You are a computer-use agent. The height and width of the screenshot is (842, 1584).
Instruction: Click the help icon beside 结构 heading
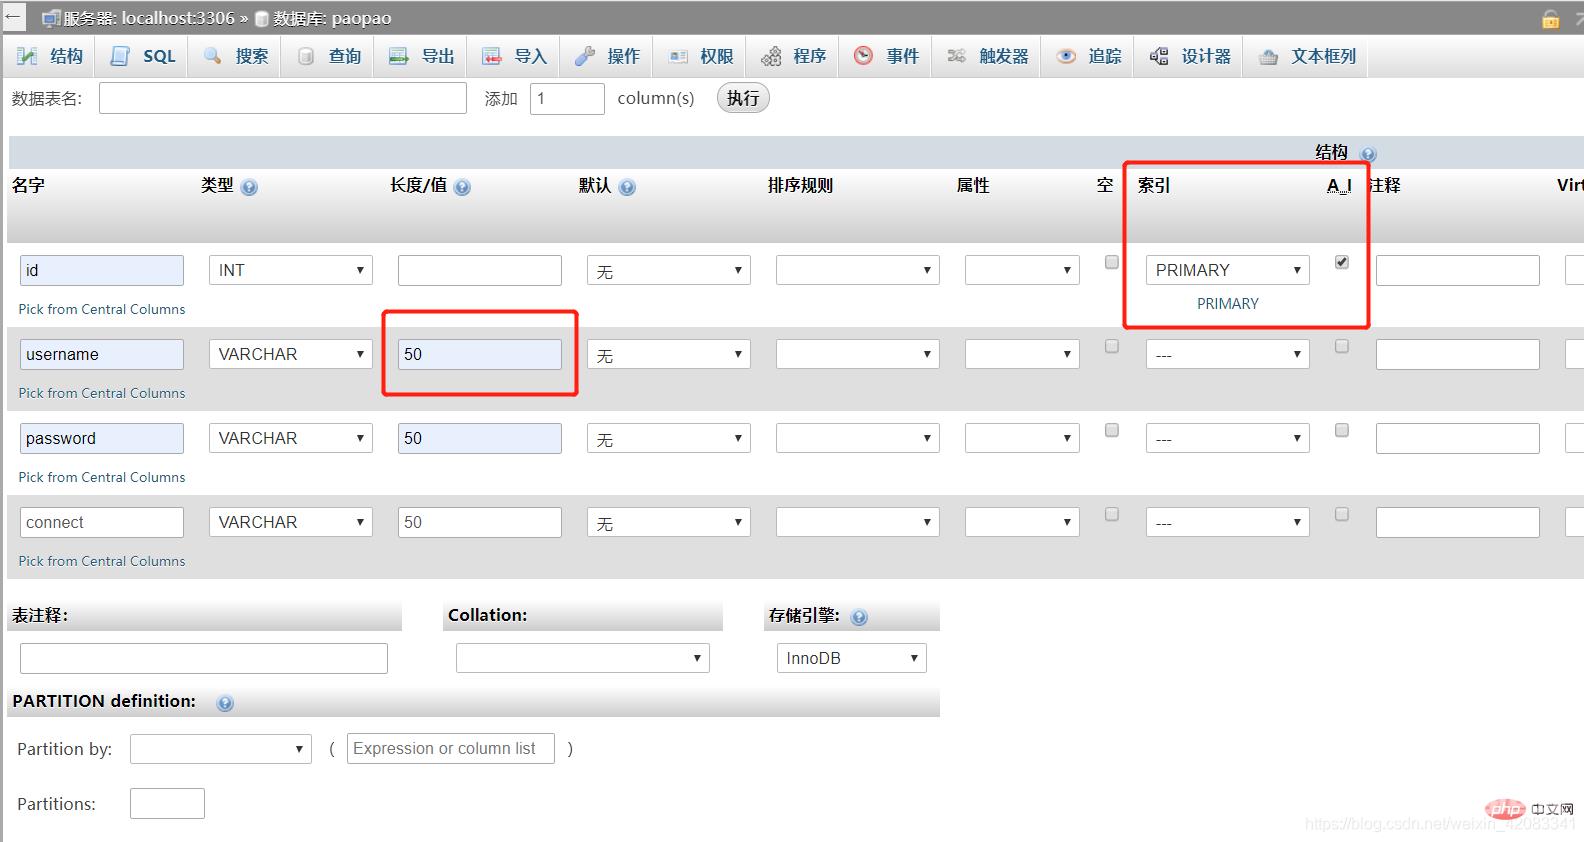1369,154
